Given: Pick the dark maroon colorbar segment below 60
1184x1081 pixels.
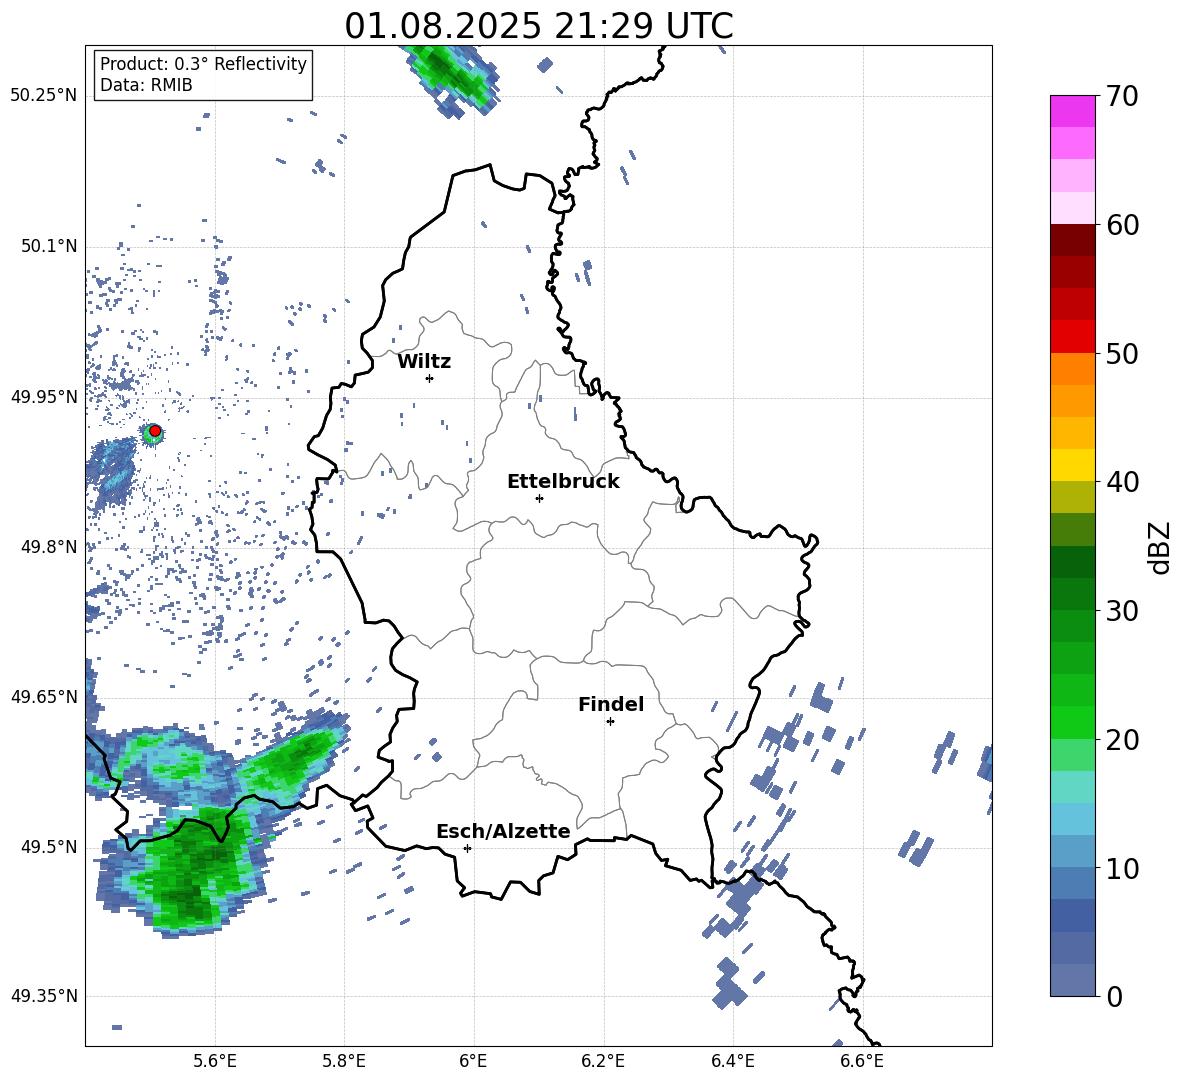Looking at the screenshot, I should [x=1073, y=240].
